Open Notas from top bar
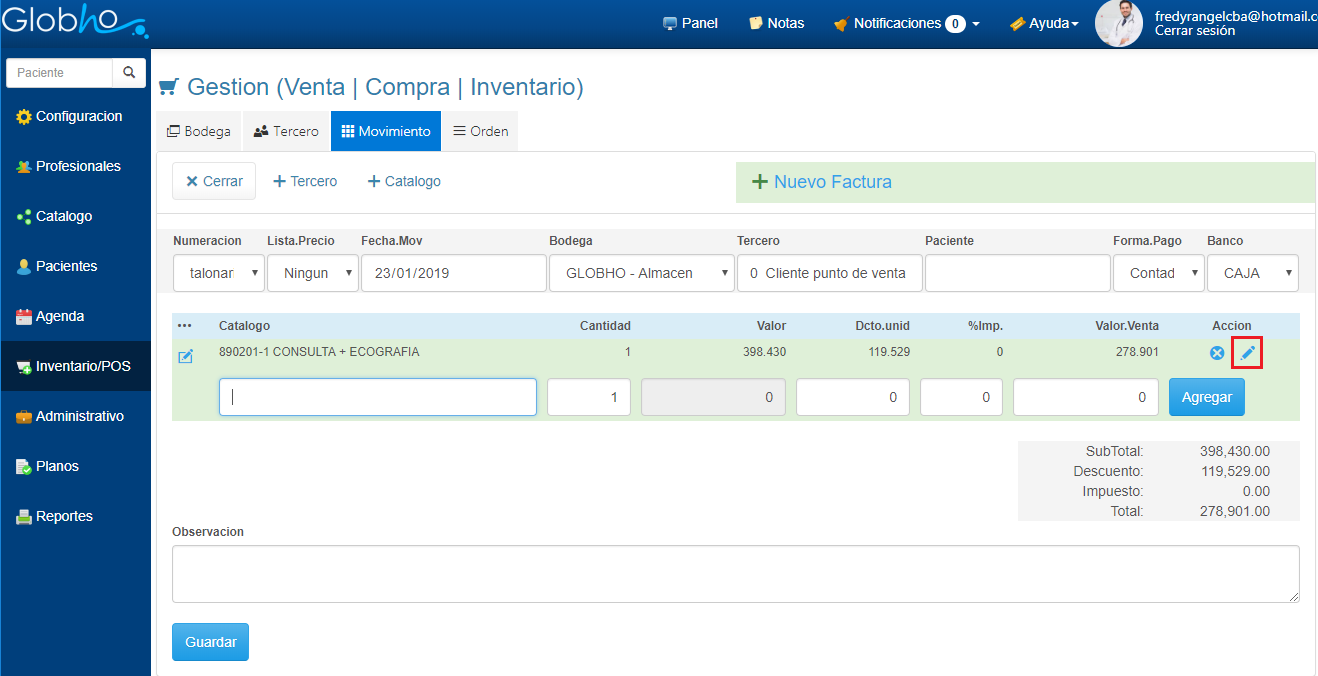 point(776,23)
